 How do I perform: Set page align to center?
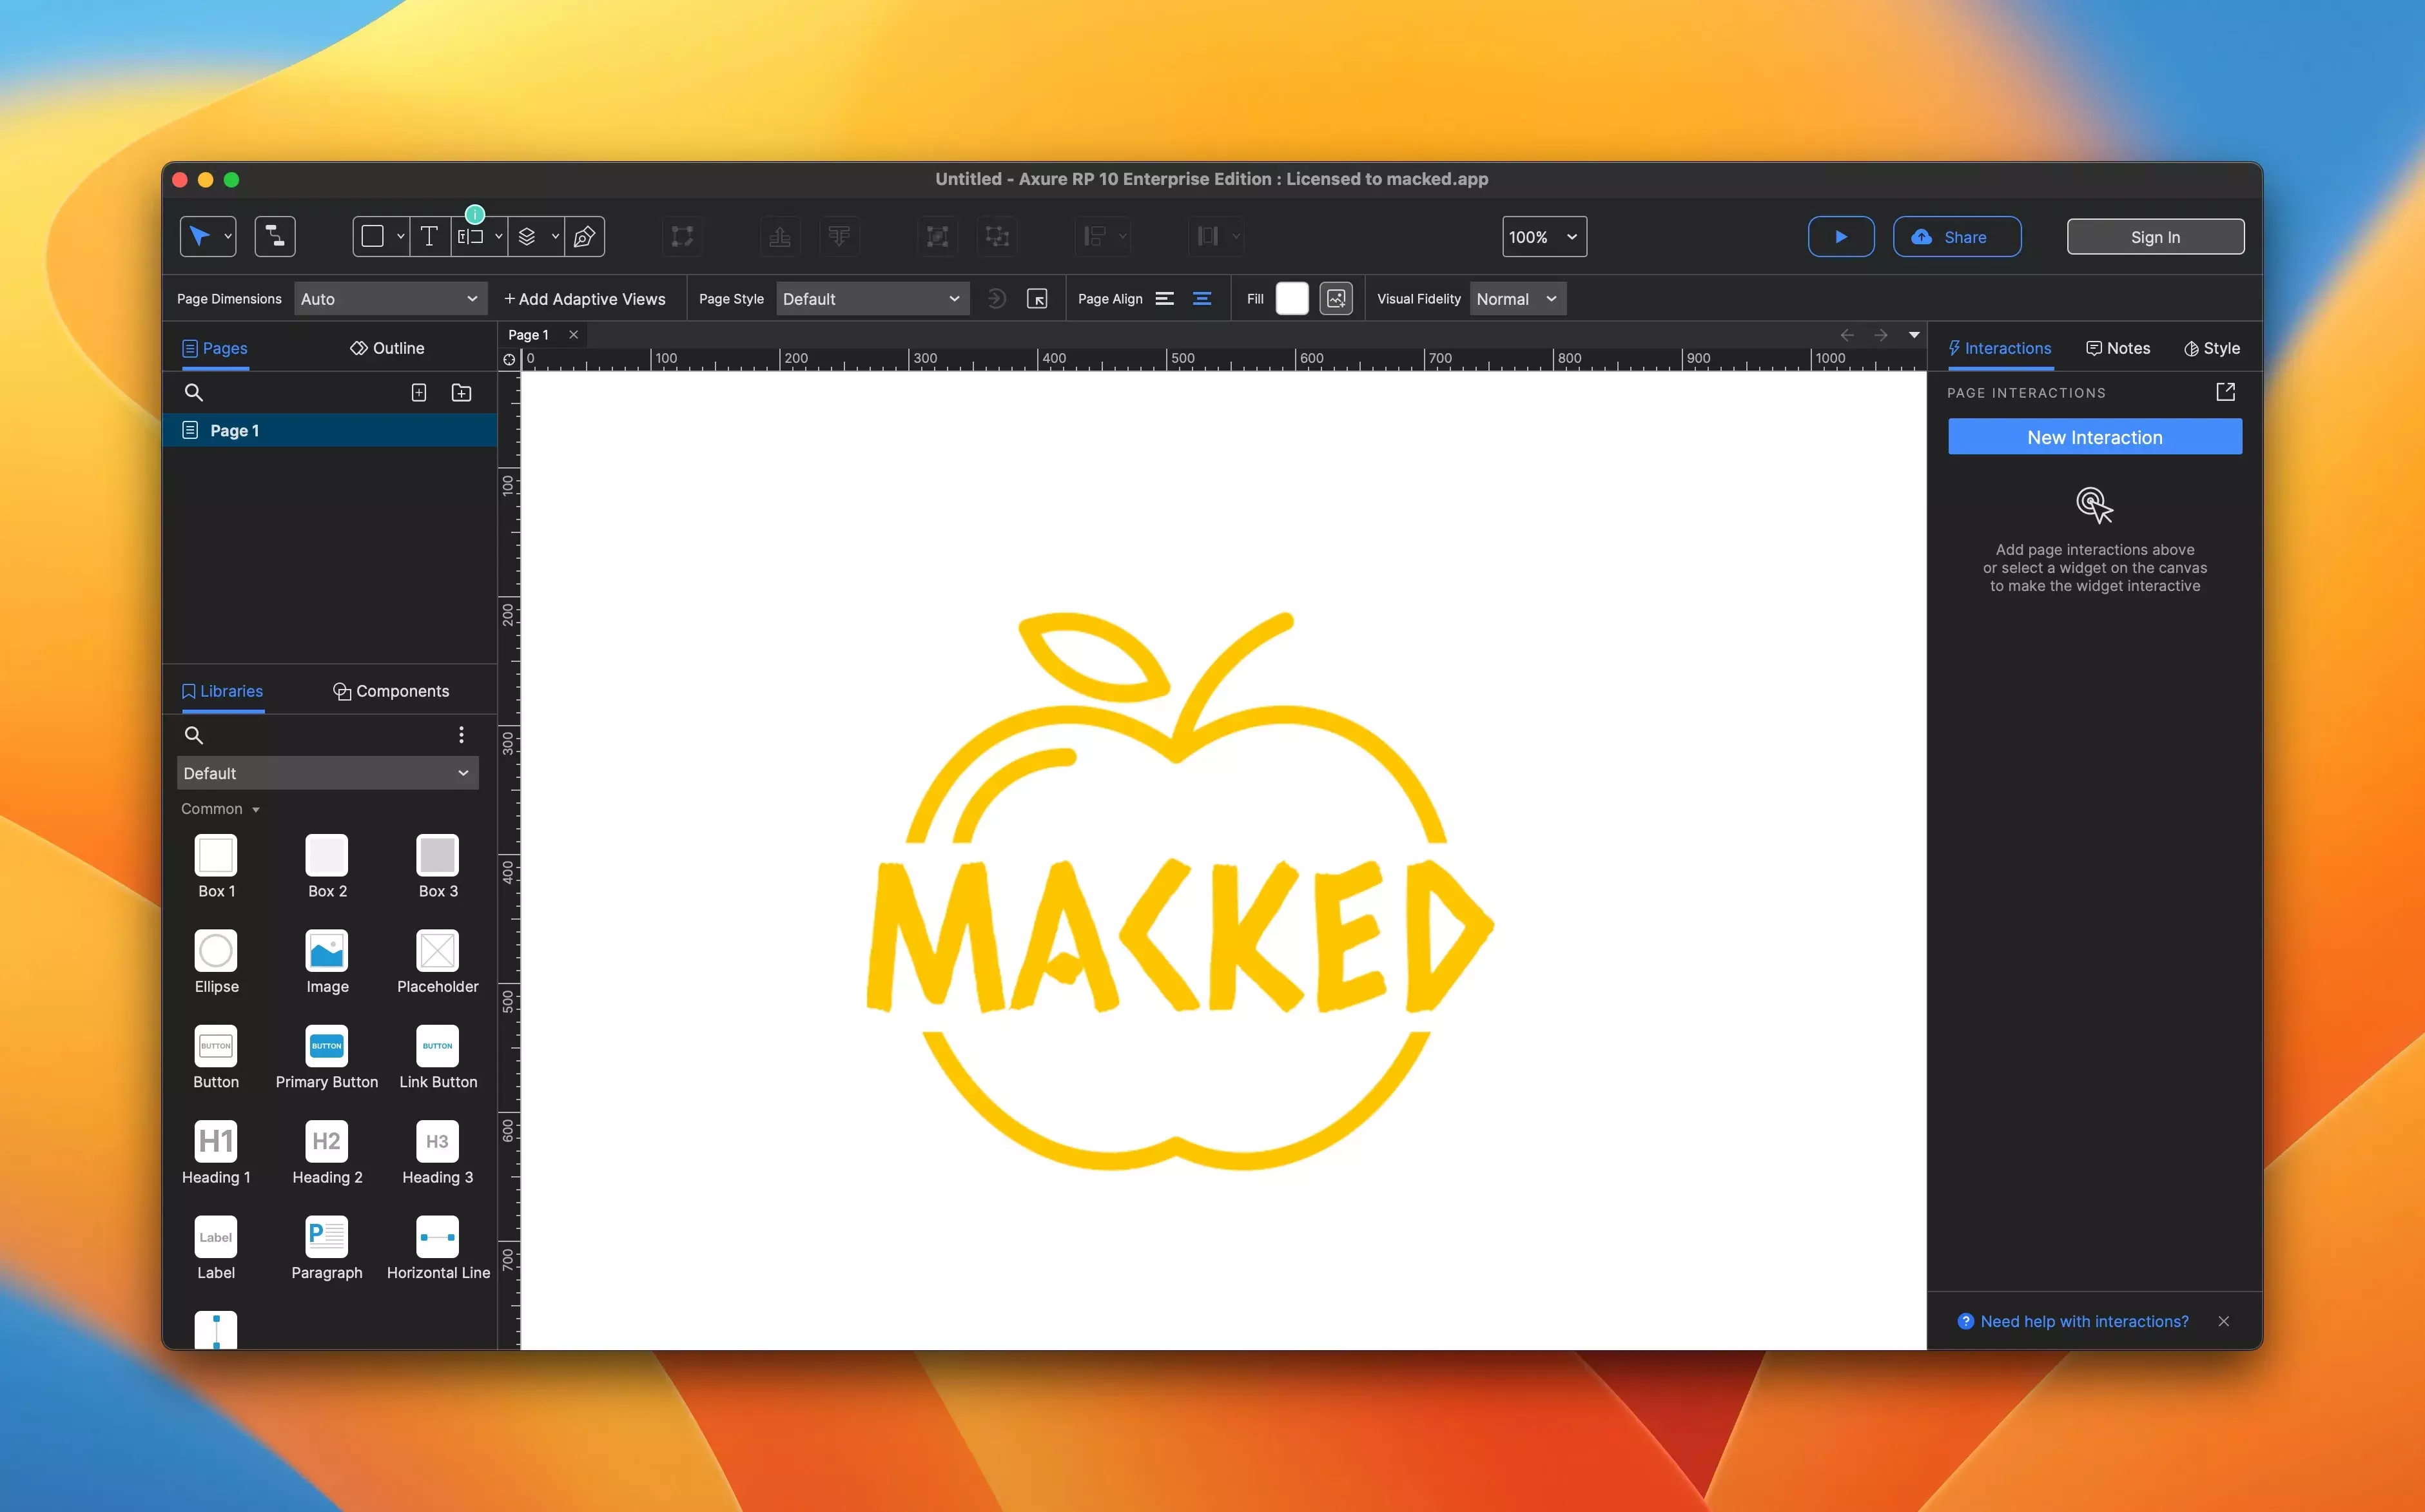point(1202,299)
